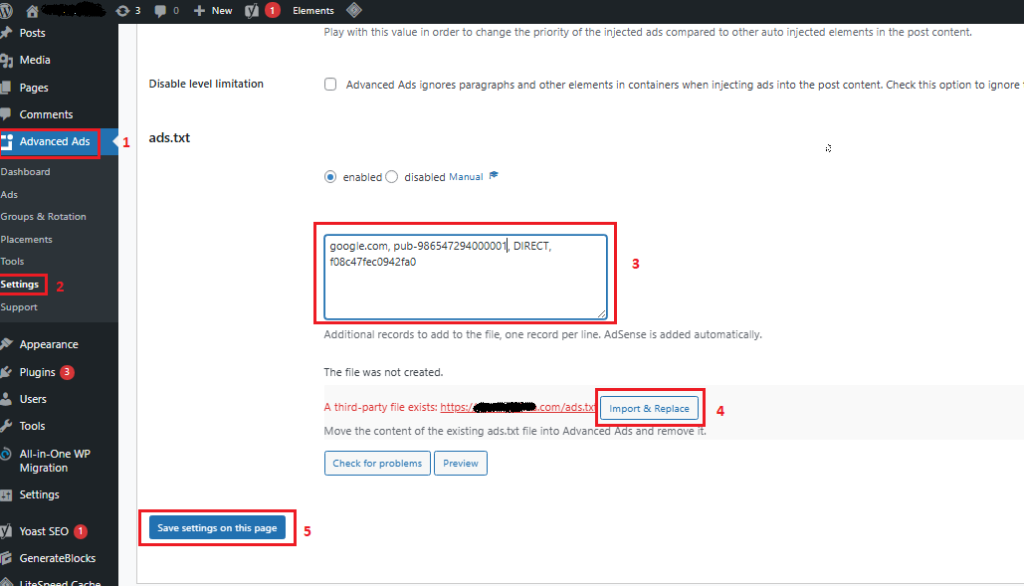Open Settings under Advanced Ads

coord(20,284)
